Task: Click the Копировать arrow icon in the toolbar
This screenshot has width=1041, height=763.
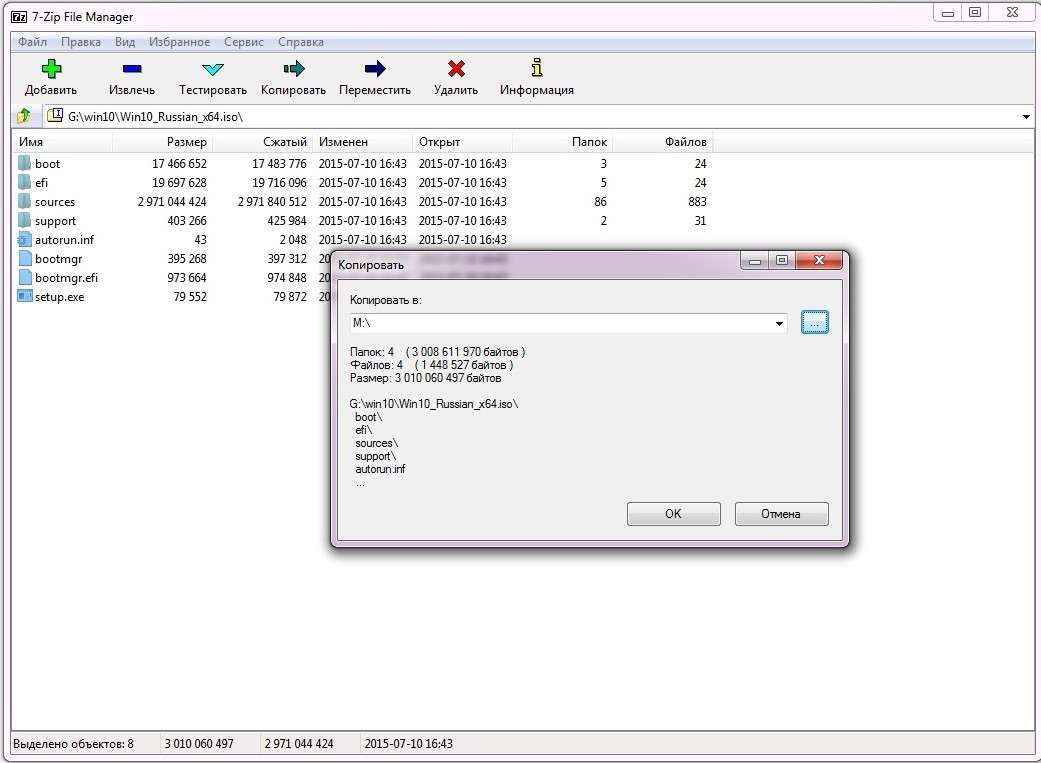Action: (x=293, y=68)
